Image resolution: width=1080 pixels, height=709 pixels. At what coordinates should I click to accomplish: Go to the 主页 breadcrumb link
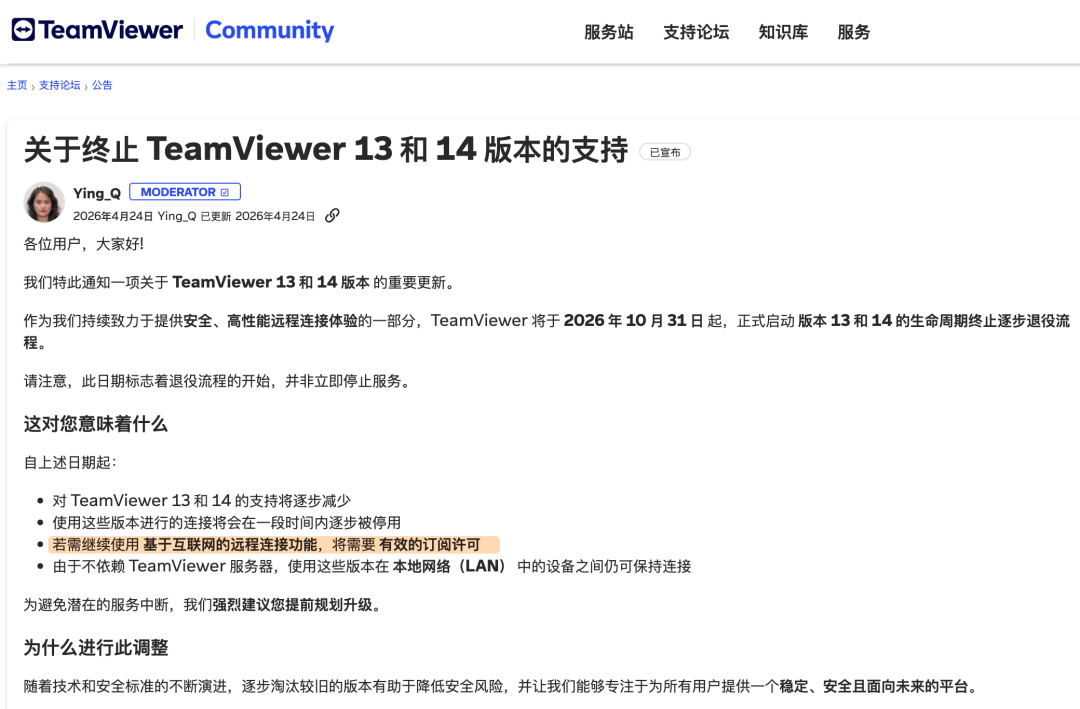17,85
